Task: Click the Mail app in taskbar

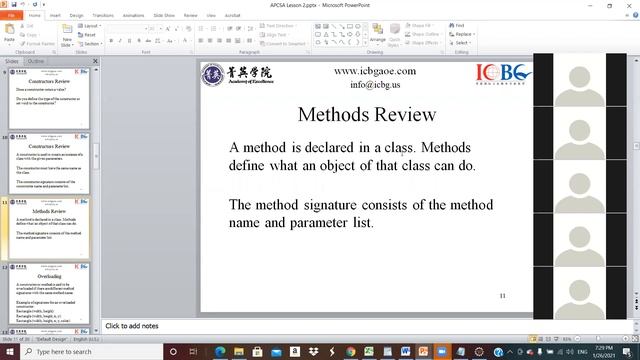Action: (276, 351)
